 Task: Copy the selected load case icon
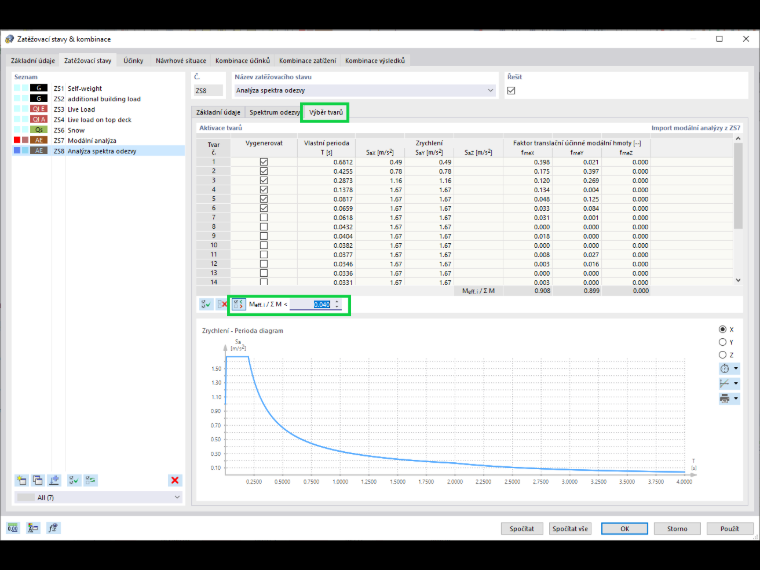point(37,480)
